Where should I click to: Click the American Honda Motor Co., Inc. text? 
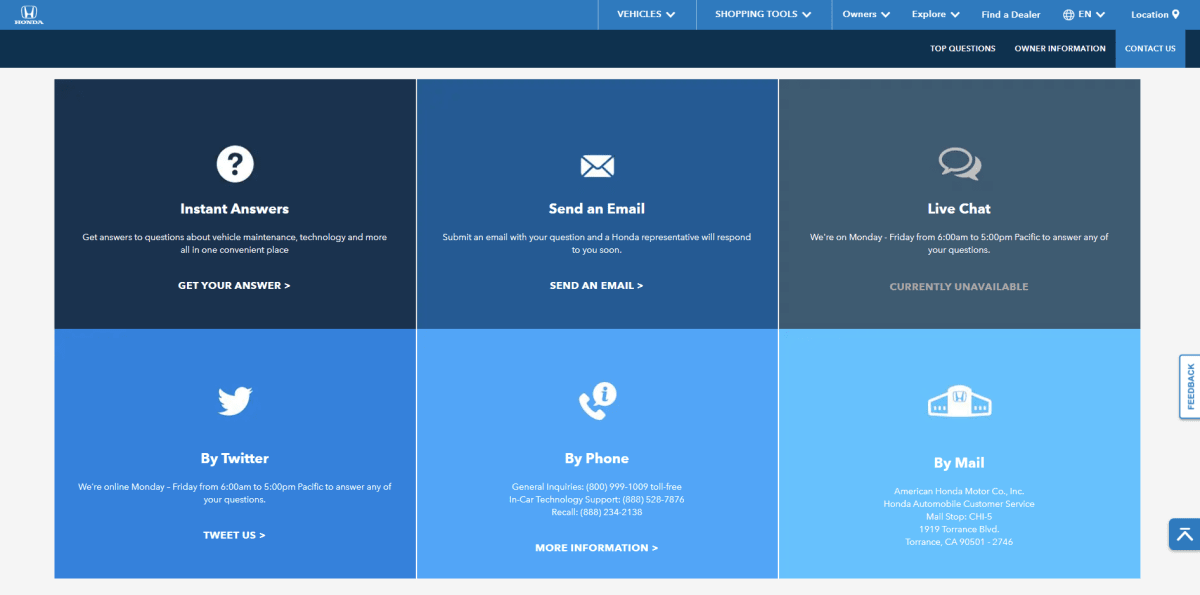[x=959, y=491]
